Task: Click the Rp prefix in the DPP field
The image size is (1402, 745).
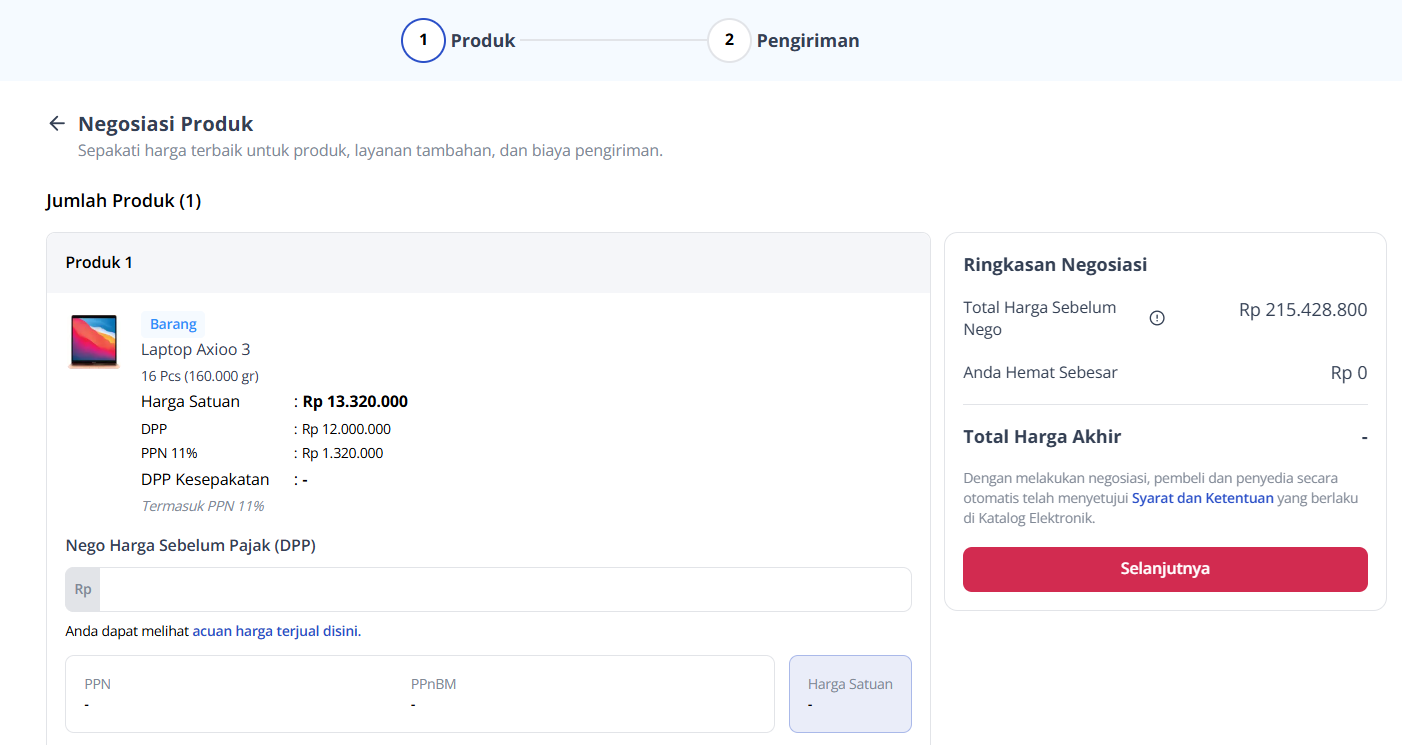Action: point(83,590)
